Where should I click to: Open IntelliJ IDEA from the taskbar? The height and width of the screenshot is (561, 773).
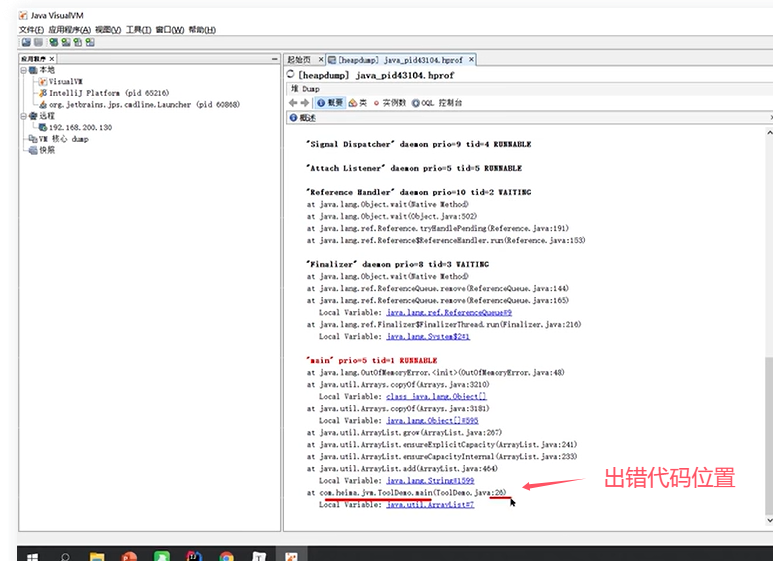tap(194, 557)
